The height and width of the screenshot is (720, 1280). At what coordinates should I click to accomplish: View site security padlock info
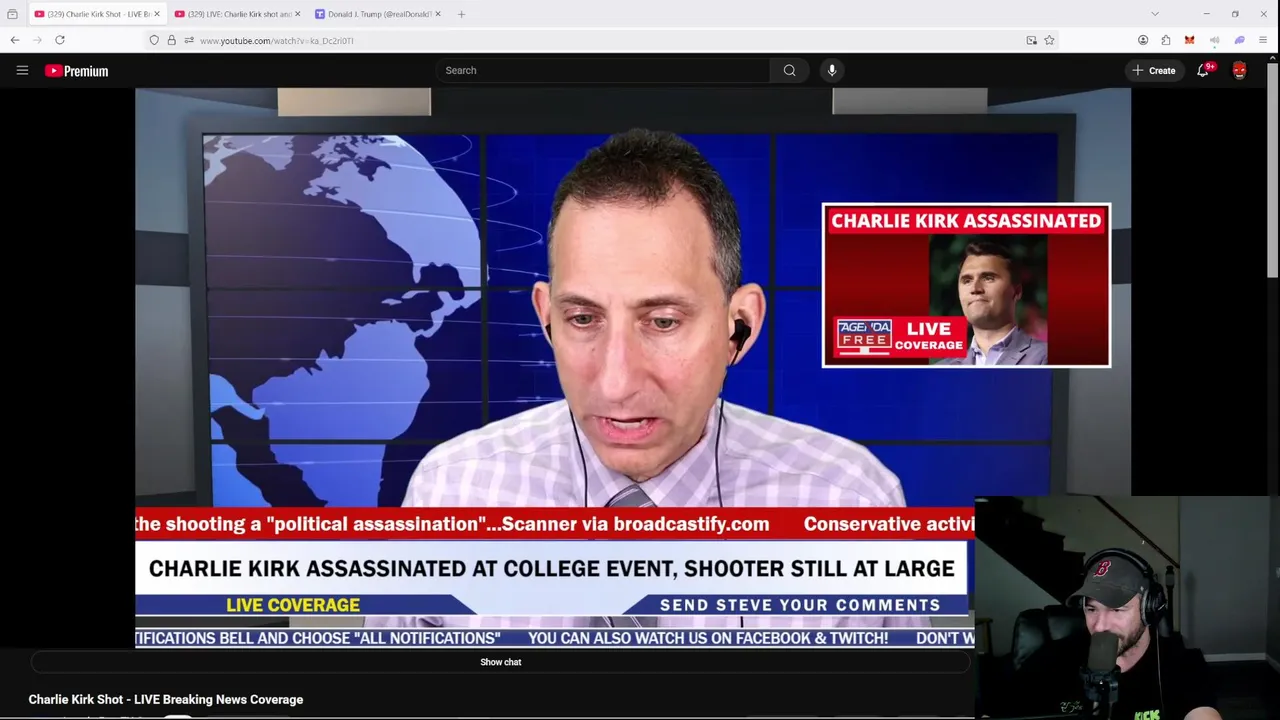click(171, 40)
